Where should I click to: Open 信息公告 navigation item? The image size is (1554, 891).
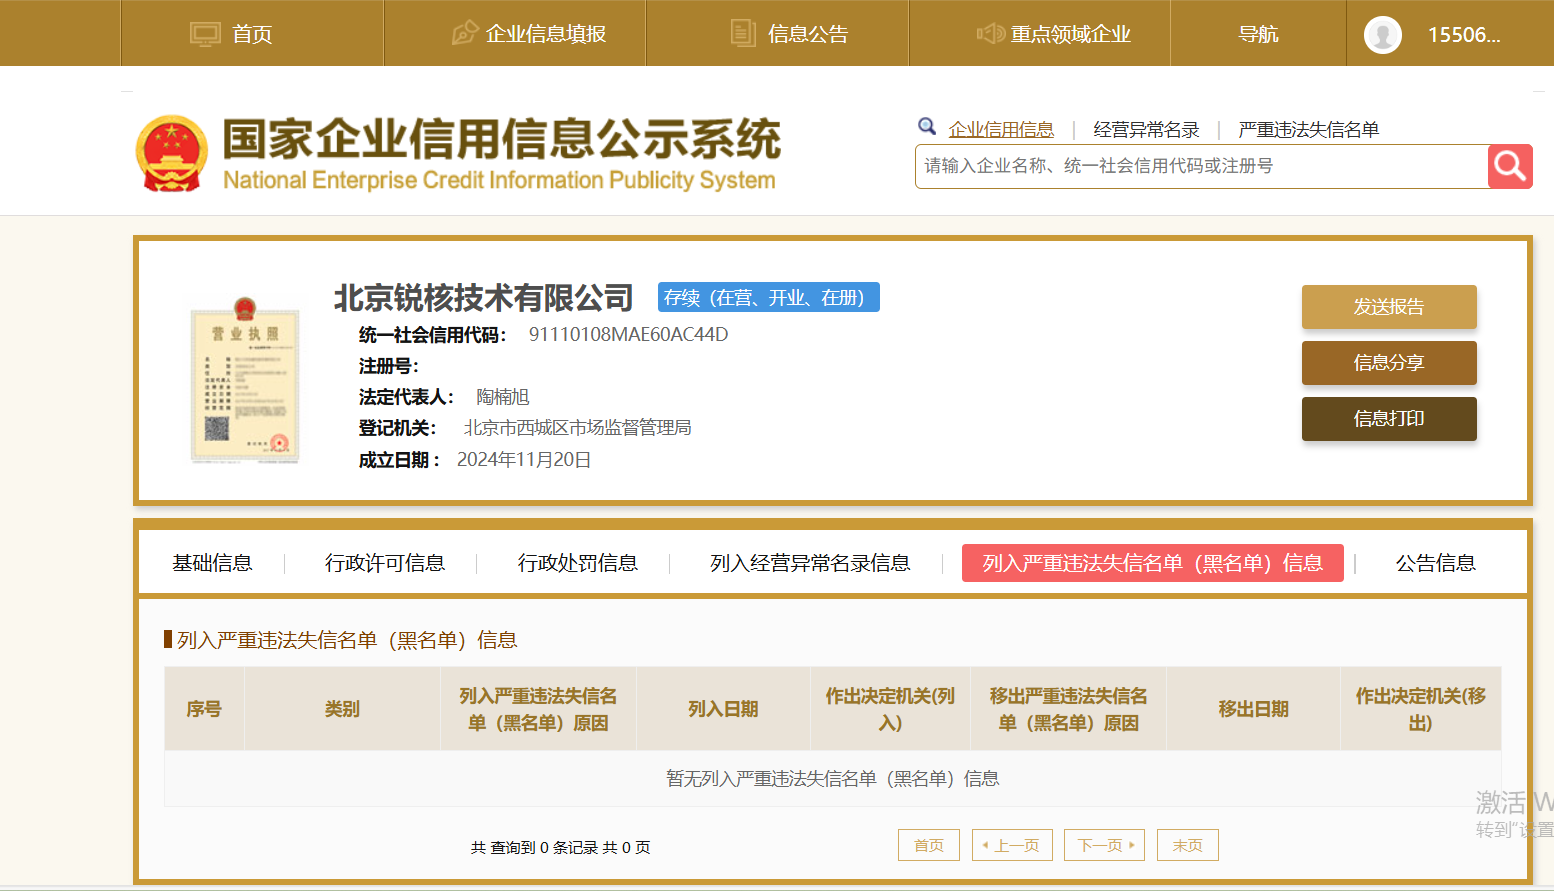click(x=790, y=34)
